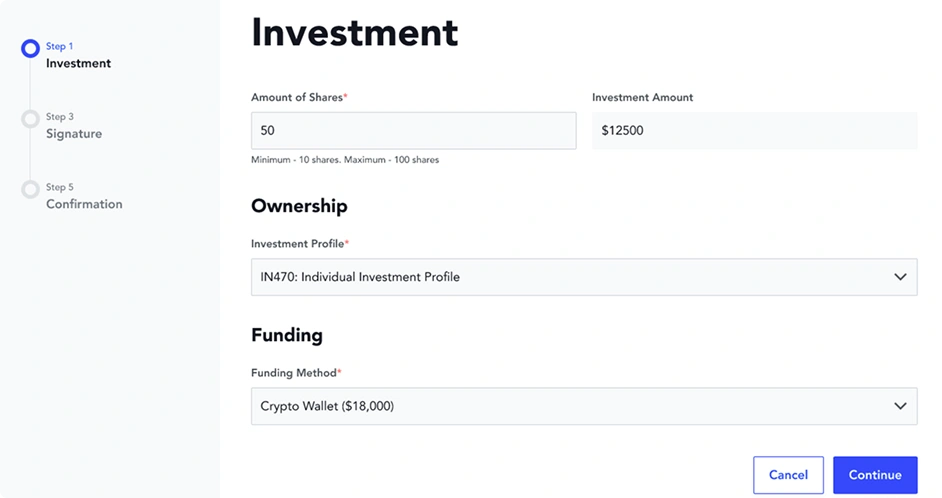Image resolution: width=942 pixels, height=498 pixels.
Task: Jump to the Confirmation step
Action: click(84, 204)
